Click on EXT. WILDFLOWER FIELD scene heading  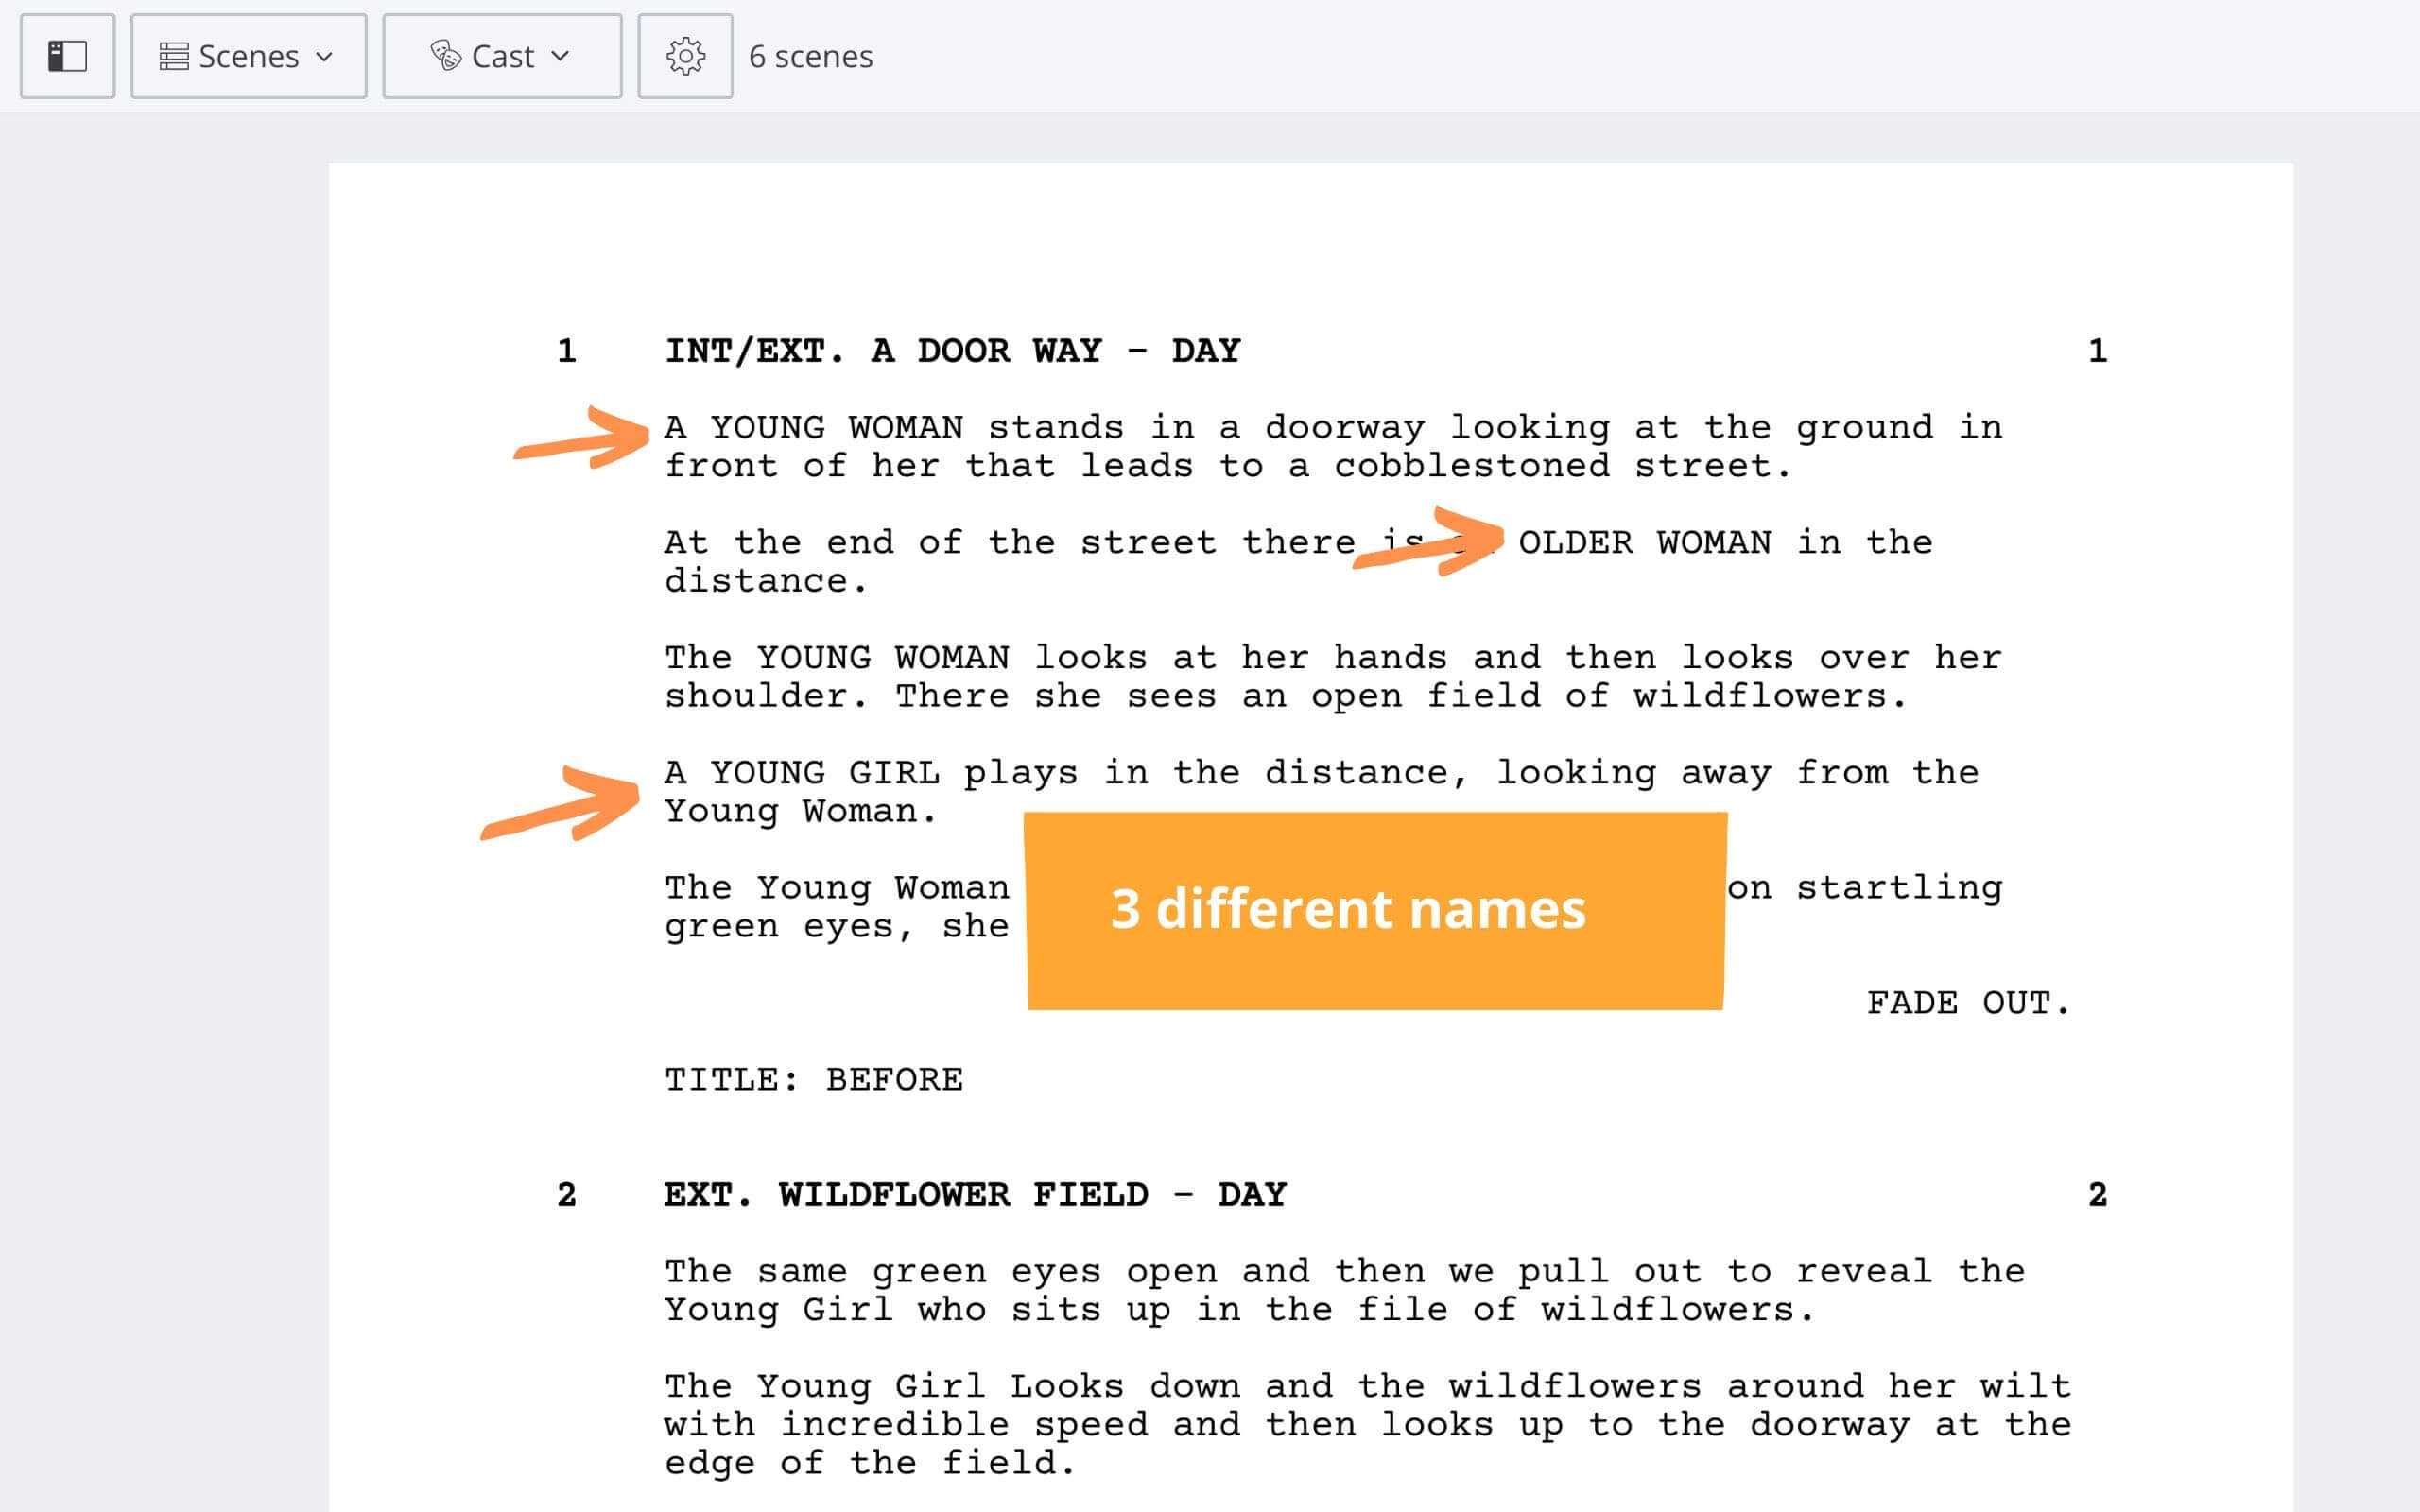click(x=994, y=1194)
